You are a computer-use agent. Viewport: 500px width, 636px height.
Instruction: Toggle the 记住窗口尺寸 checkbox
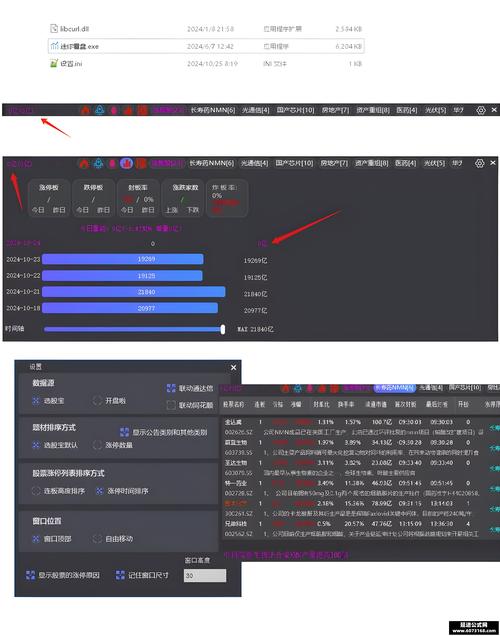pyautogui.click(x=120, y=575)
